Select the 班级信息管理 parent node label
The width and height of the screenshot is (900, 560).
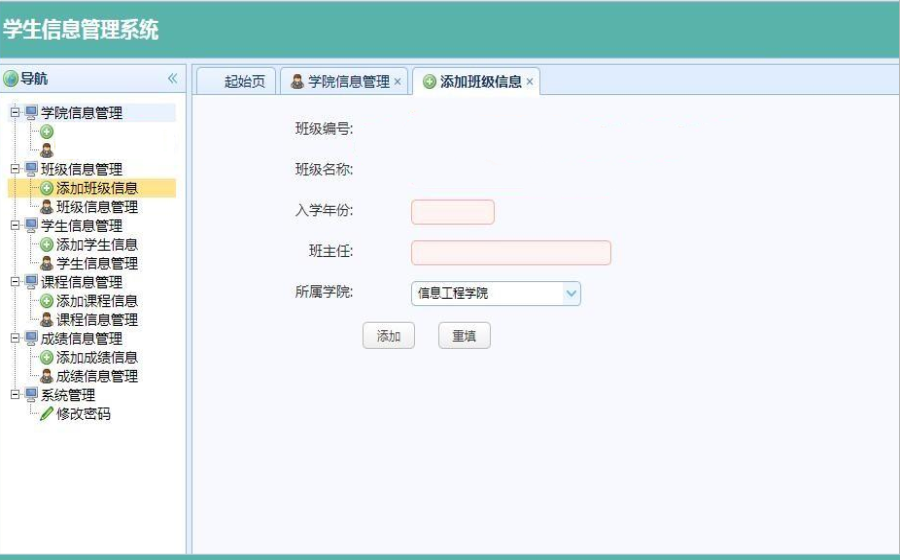click(x=82, y=169)
